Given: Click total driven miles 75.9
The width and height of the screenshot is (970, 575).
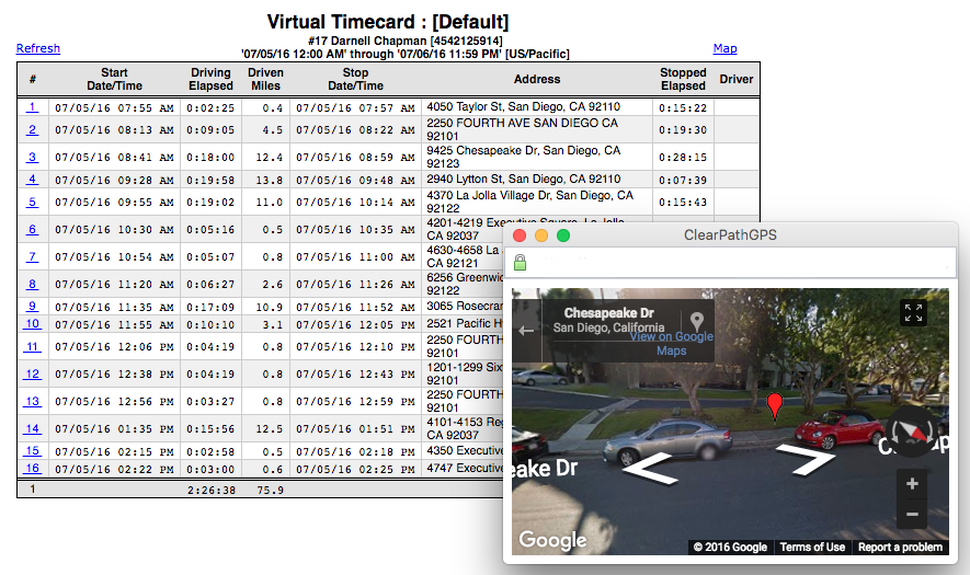Looking at the screenshot, I should coord(270,490).
